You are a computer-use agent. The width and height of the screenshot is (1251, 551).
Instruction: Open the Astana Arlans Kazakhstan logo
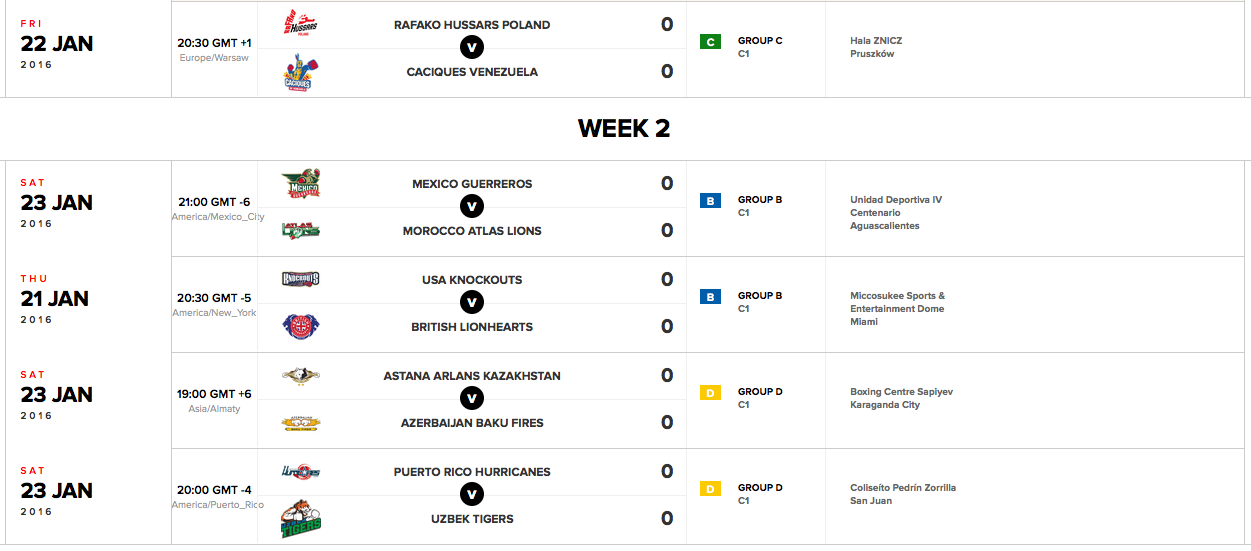[301, 376]
